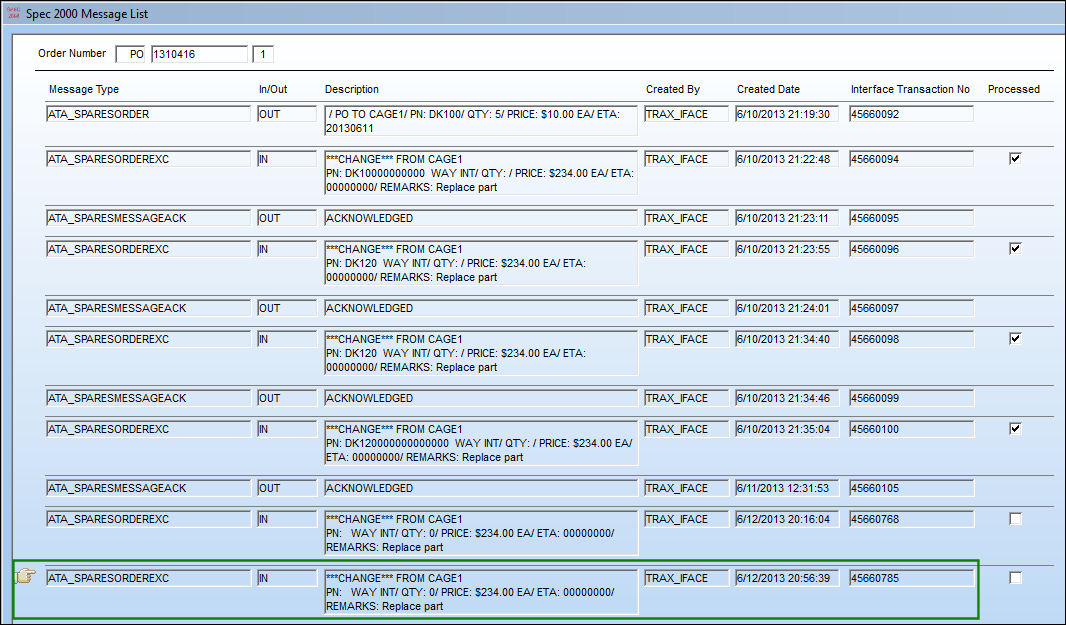Screen dimensions: 1066x625
Task: Click the message type field for transaction 45660096
Action: tap(148, 249)
